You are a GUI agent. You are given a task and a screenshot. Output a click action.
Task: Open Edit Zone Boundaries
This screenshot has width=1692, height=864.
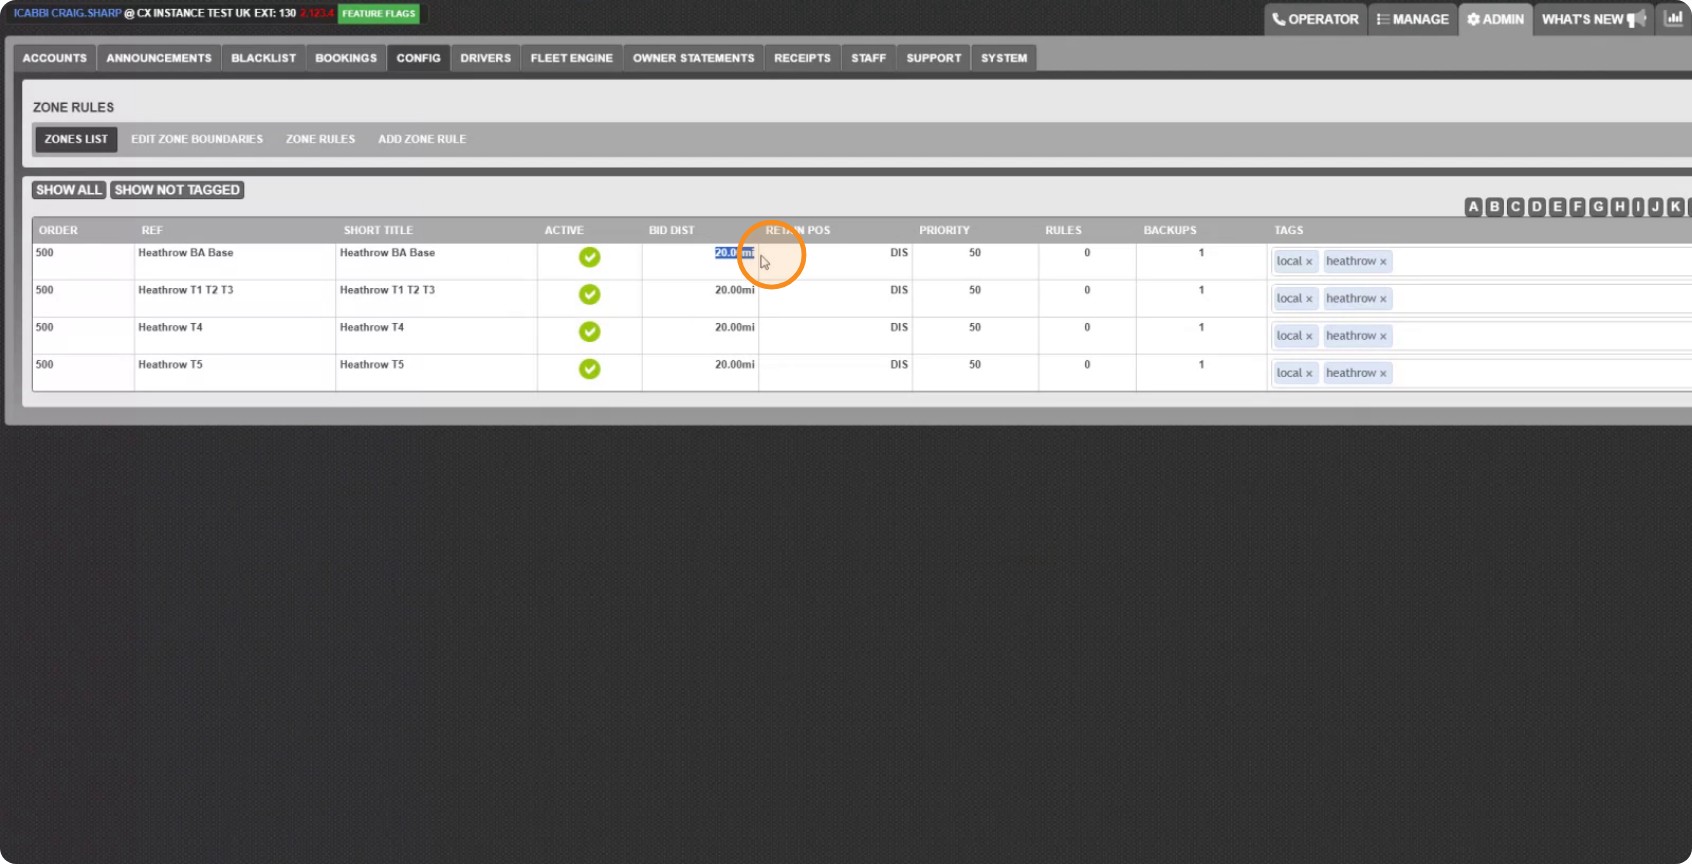[x=197, y=139]
